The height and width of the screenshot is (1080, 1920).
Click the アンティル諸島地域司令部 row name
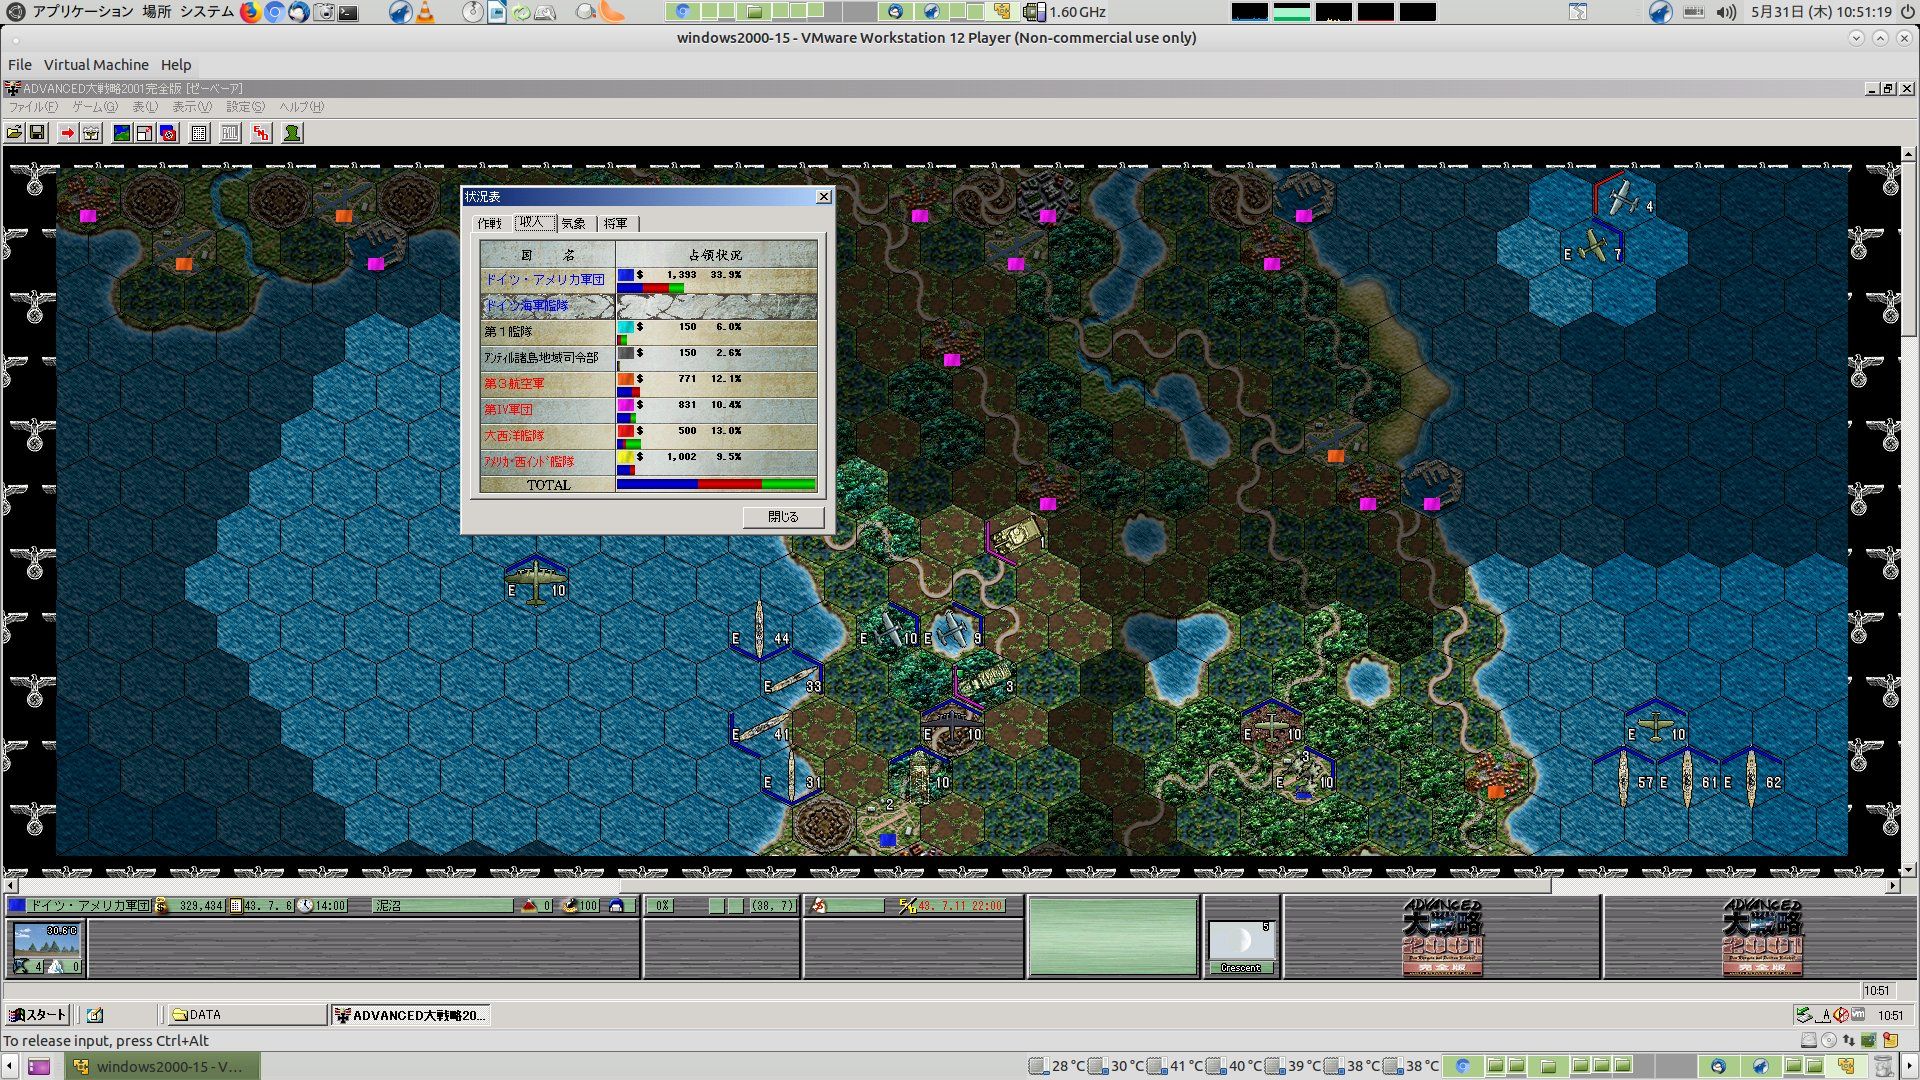pyautogui.click(x=541, y=358)
